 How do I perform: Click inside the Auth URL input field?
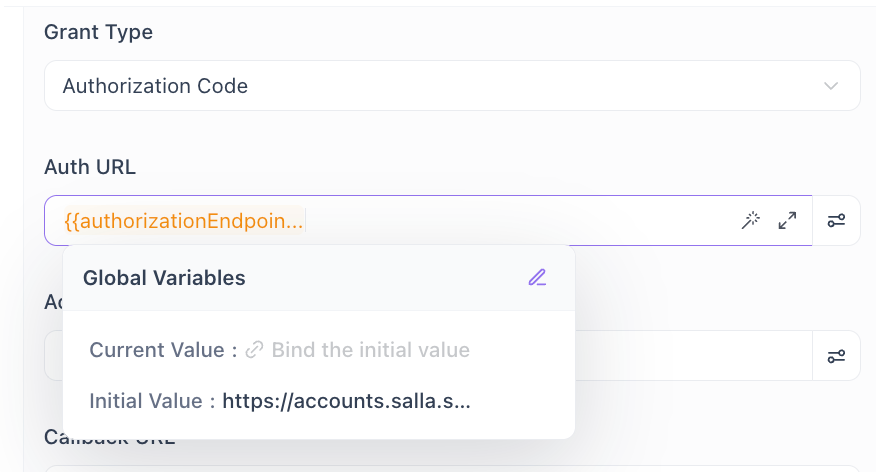(x=520, y=221)
